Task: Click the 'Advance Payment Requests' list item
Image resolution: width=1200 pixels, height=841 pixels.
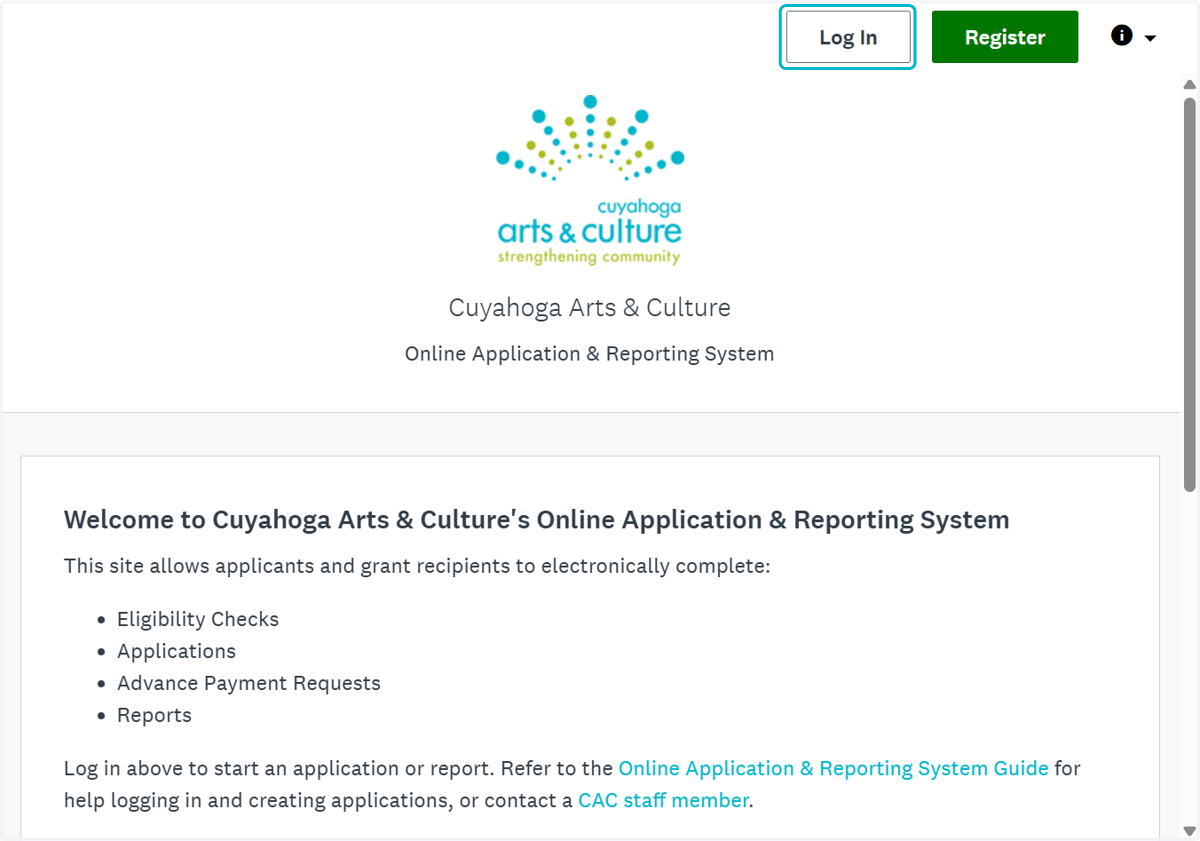Action: (x=249, y=683)
